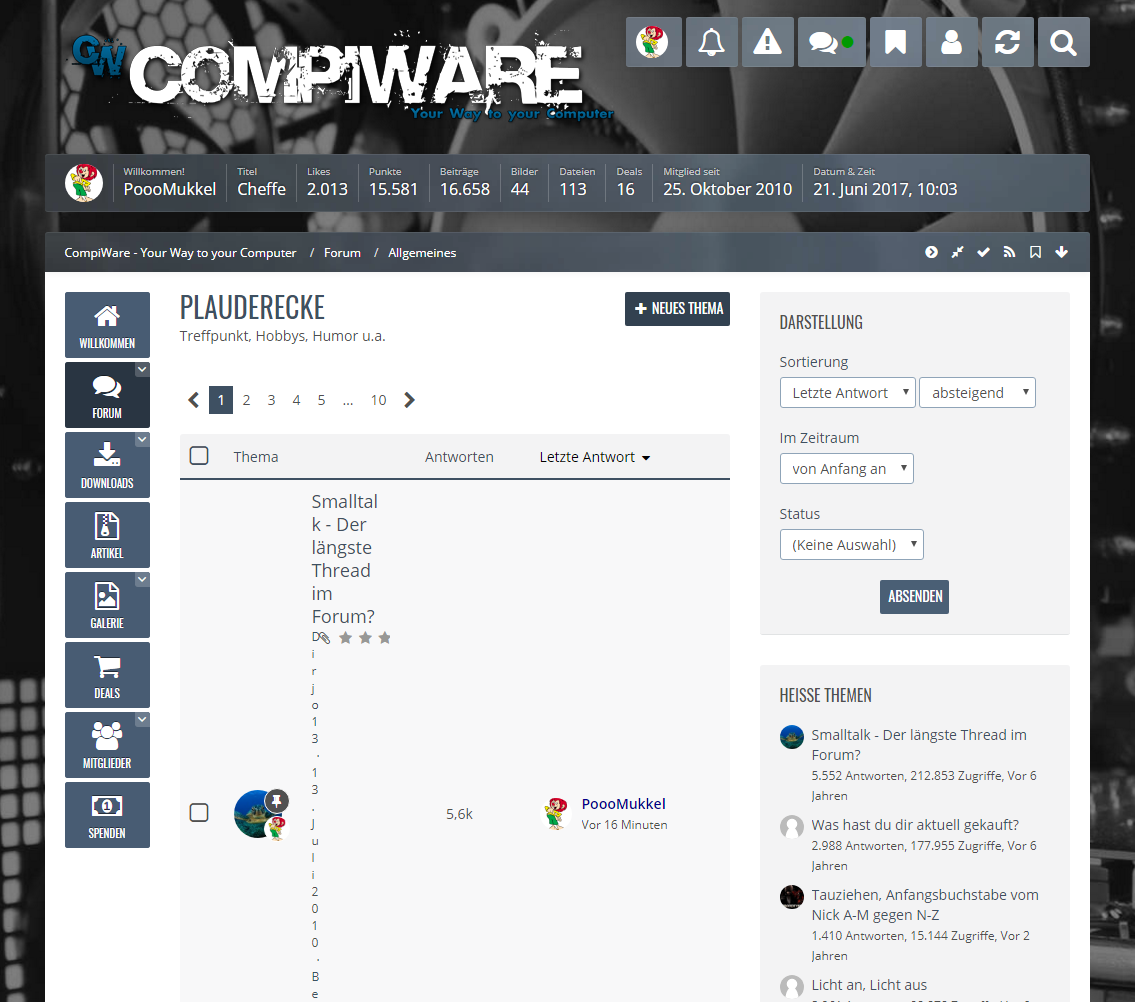
Task: Tick the checkbox for the Smalltalk thread
Action: [199, 812]
